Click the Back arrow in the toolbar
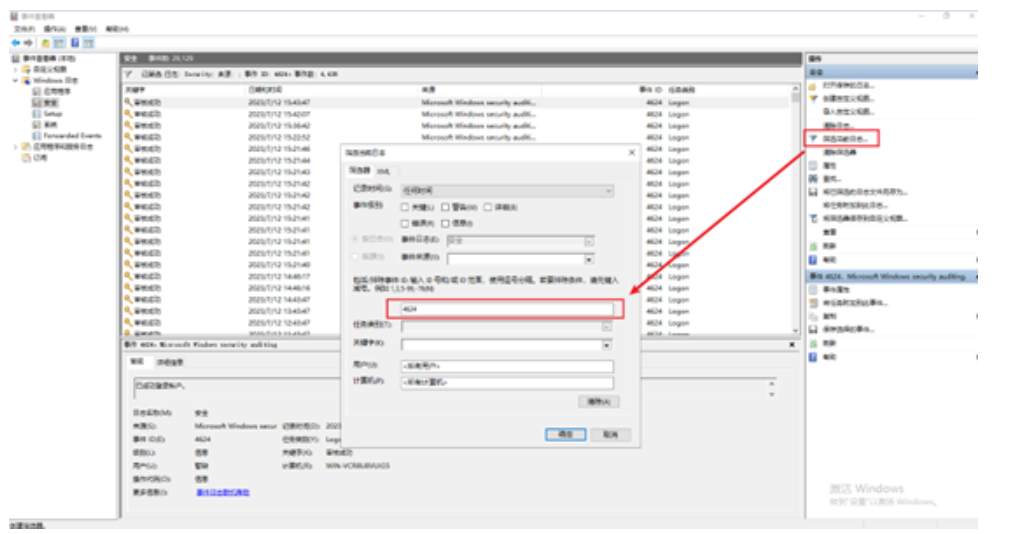Image resolution: width=1021 pixels, height=534 pixels. (15, 43)
